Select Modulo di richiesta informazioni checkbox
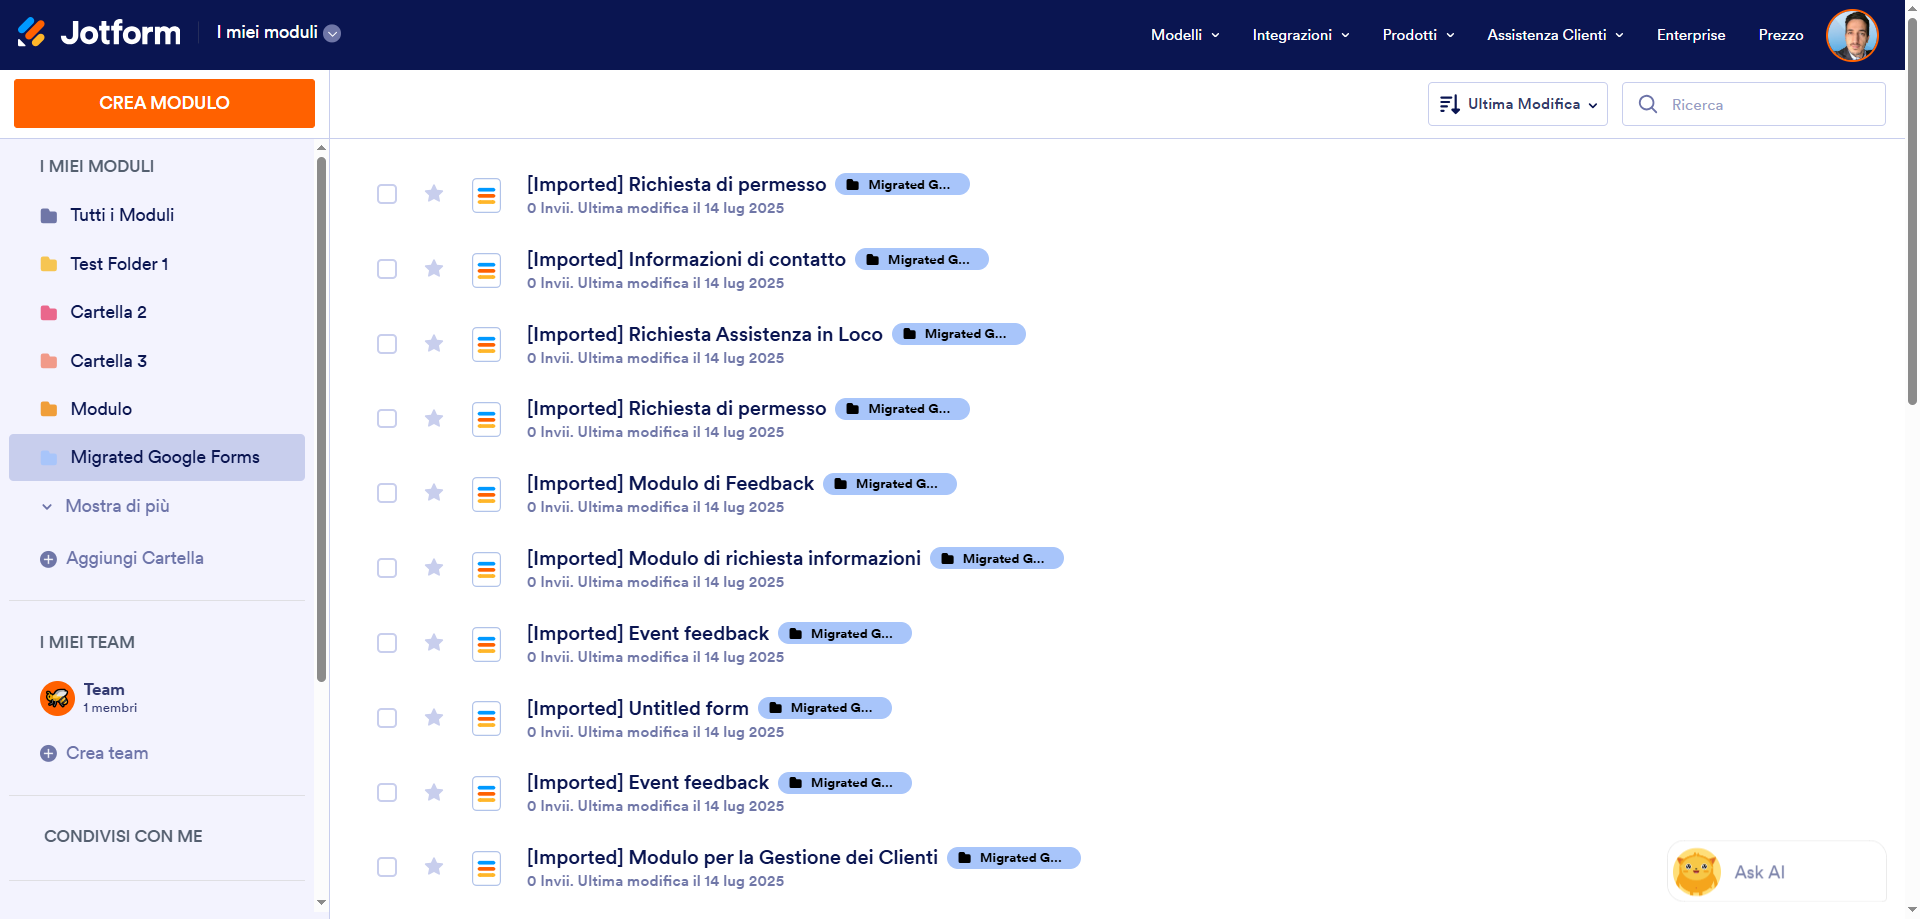The width and height of the screenshot is (1920, 919). 387,568
